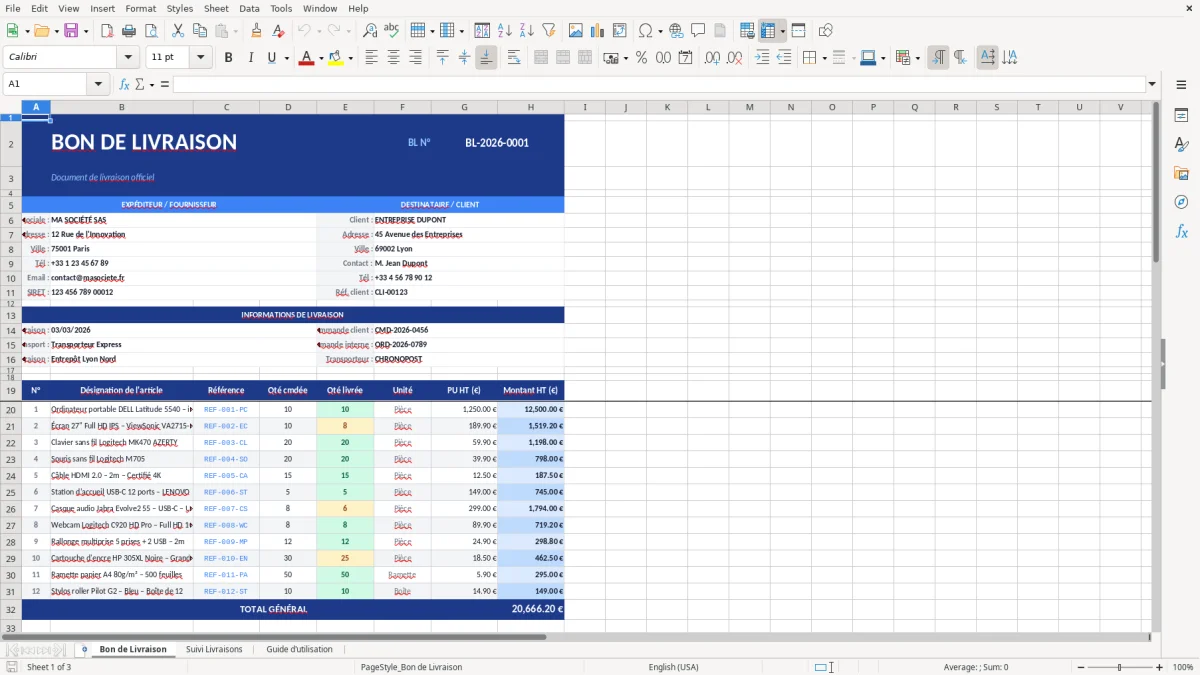Open the font color dropdown arrow
Image resolution: width=1200 pixels, height=675 pixels.
pos(321,57)
